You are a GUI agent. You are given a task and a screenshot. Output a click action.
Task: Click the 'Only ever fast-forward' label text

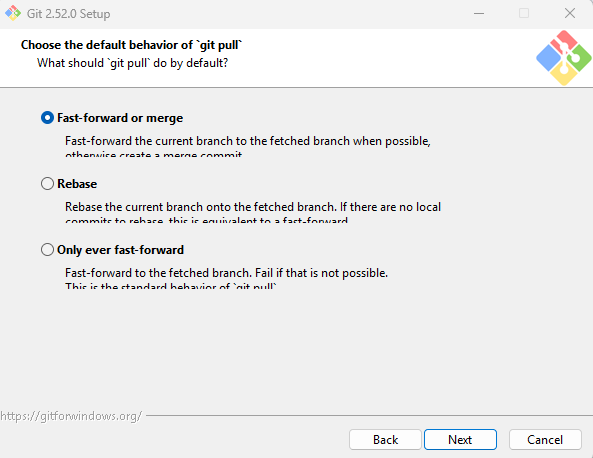[120, 250]
